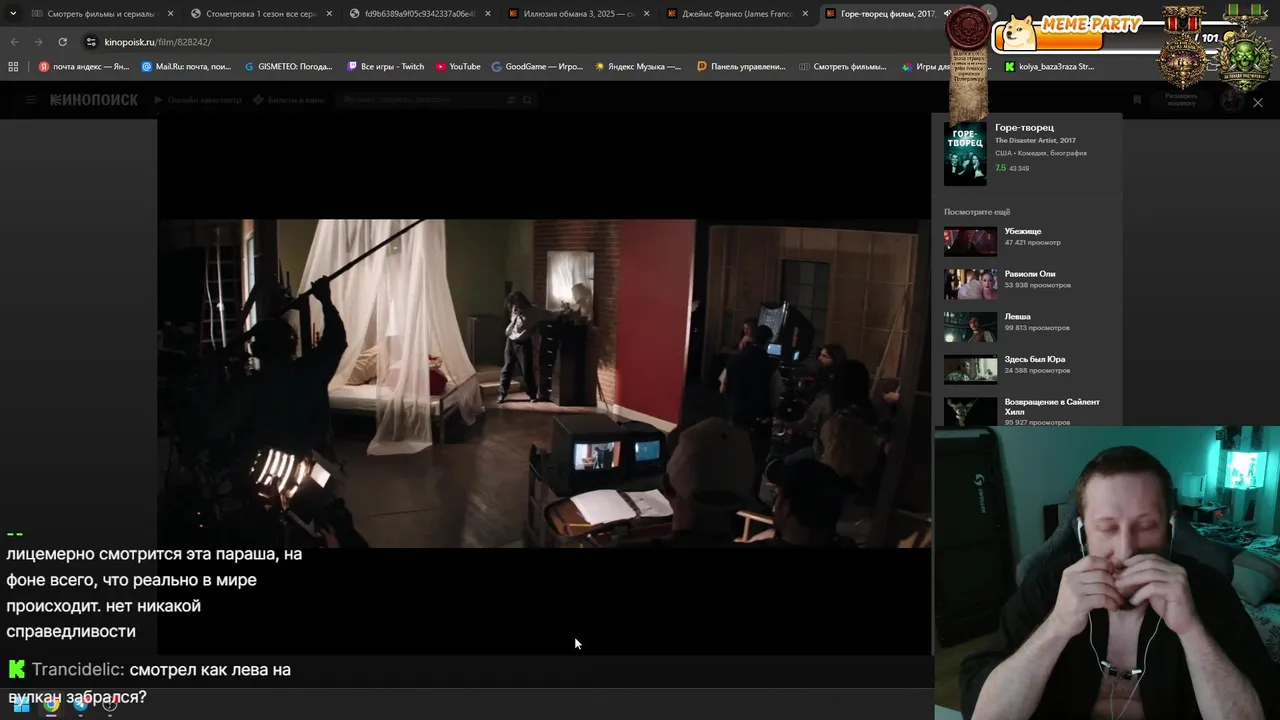Open the Равиоли Оли video title
1280x720 pixels.
click(x=1030, y=274)
